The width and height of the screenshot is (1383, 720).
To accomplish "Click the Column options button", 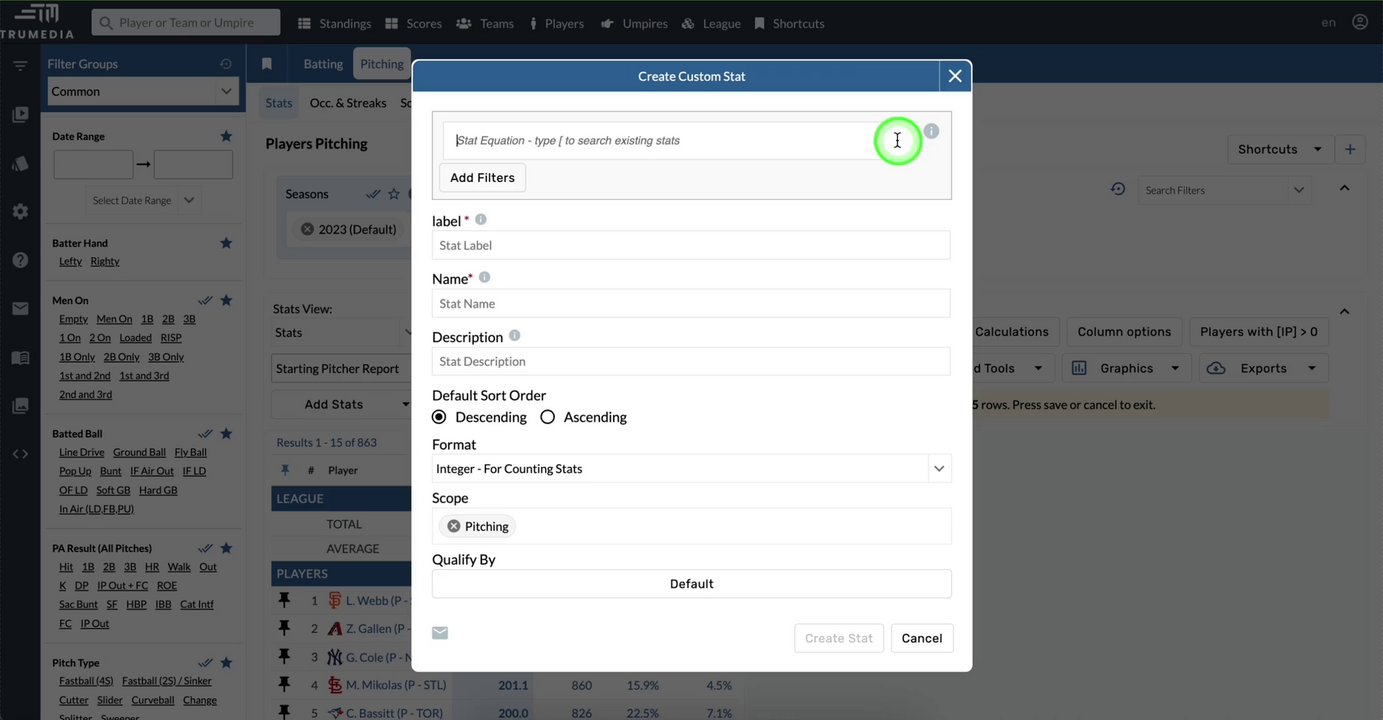I will [1124, 331].
